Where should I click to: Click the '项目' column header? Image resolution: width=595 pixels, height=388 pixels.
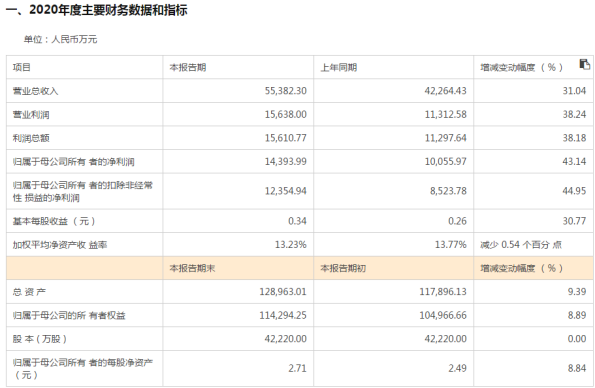tap(22, 68)
